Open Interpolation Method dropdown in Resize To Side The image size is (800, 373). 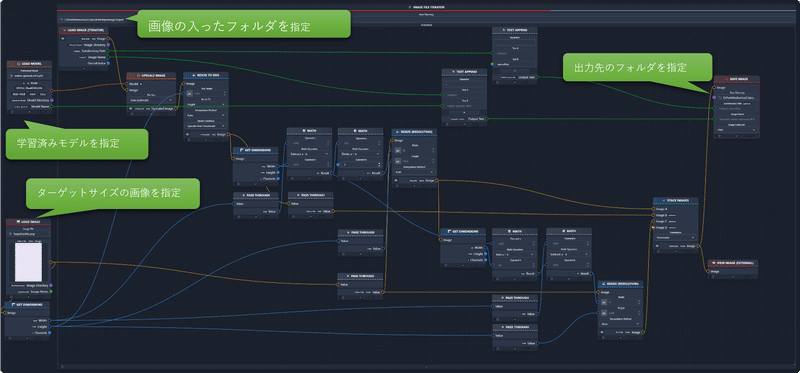coord(206,115)
